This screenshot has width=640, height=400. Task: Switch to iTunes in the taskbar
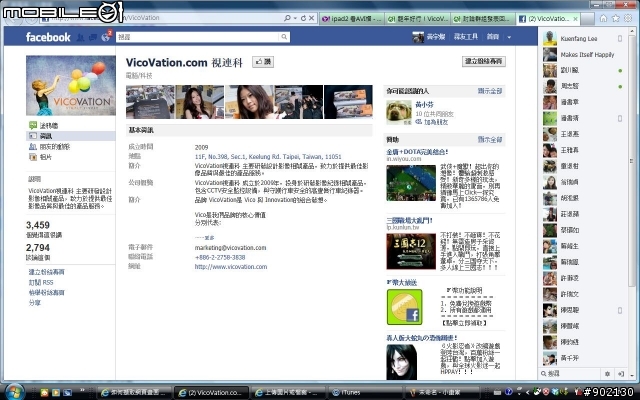[x=365, y=392]
